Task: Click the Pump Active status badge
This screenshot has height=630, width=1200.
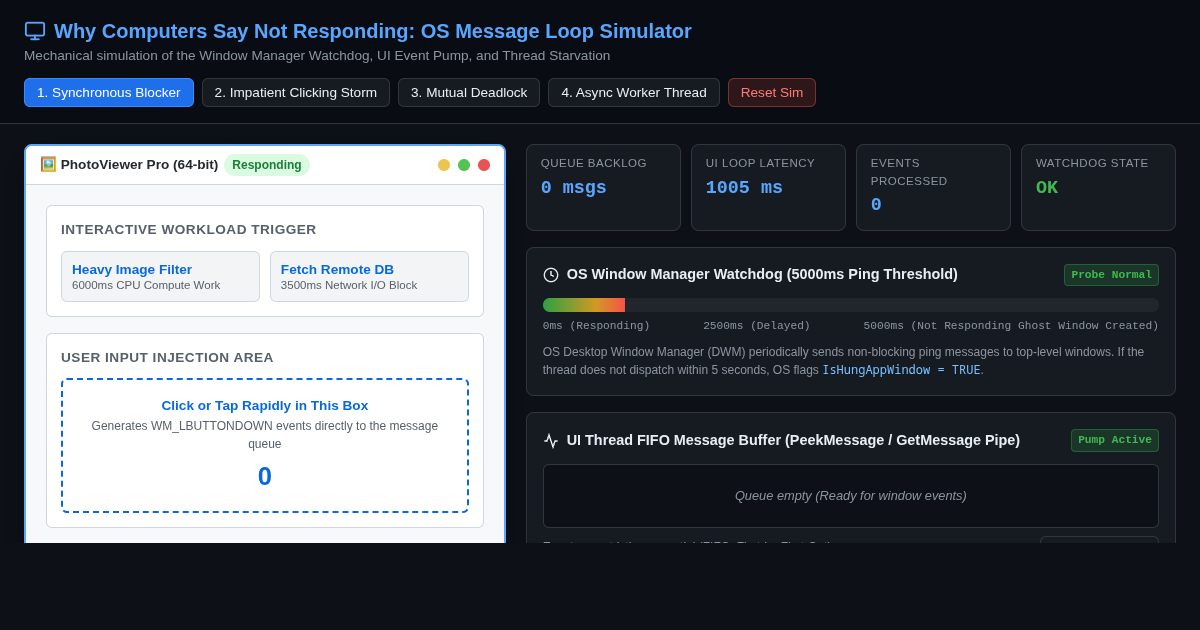Action: (1115, 441)
